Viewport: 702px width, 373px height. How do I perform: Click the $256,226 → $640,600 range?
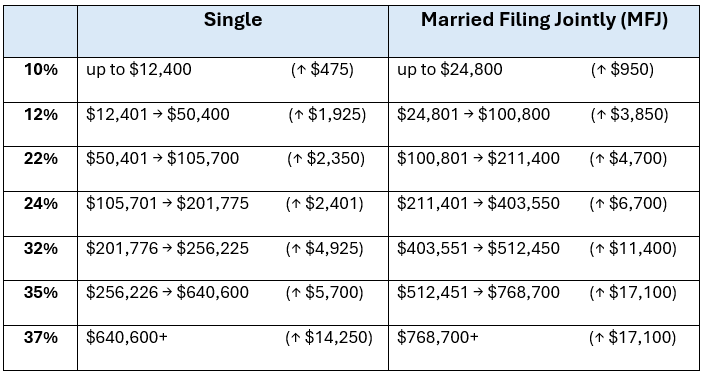point(167,292)
